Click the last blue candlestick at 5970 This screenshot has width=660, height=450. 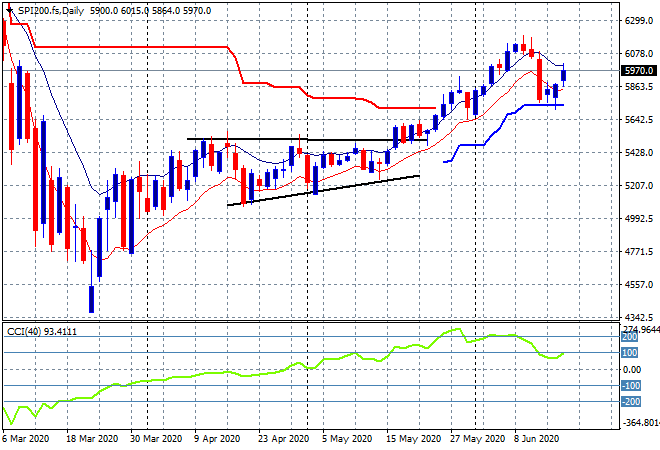tap(563, 75)
